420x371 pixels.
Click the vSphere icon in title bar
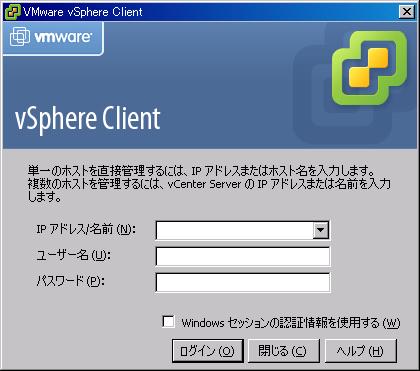pyautogui.click(x=13, y=12)
